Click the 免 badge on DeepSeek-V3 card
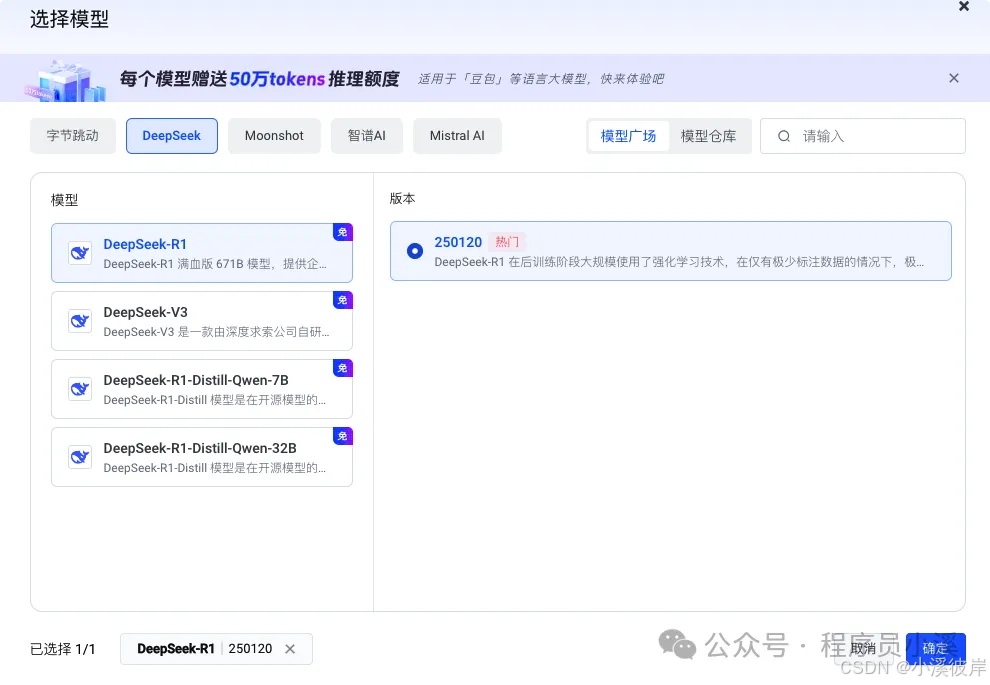The image size is (990, 685). pos(342,300)
